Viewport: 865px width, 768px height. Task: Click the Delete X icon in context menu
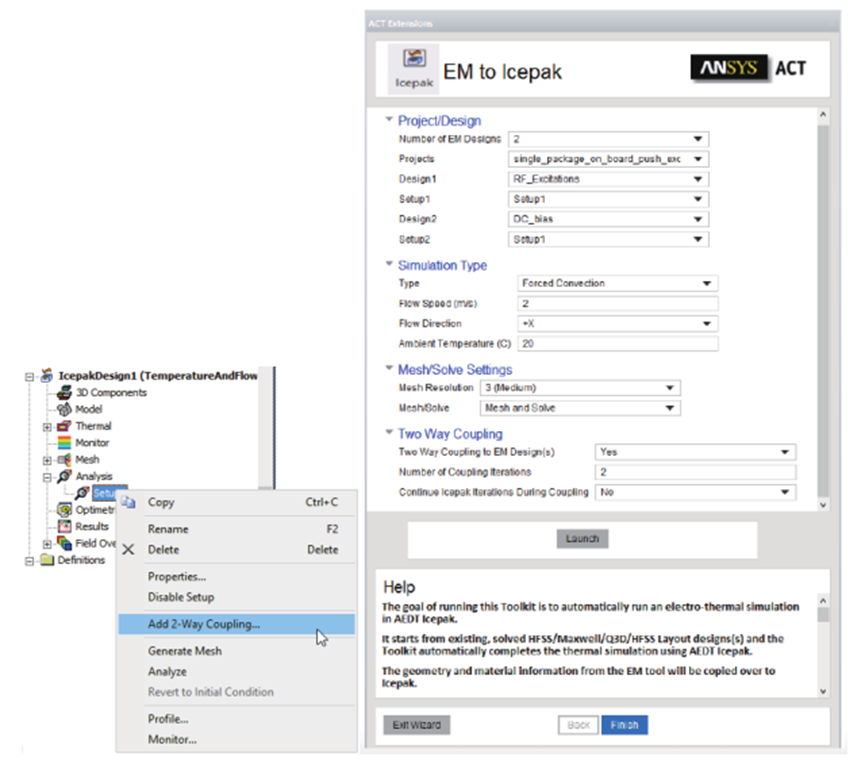(x=128, y=550)
